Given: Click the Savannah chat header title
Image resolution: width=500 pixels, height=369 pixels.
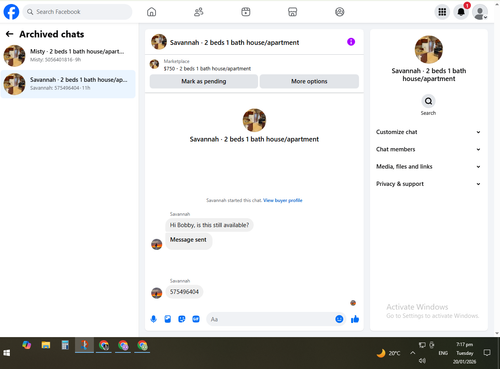Looking at the screenshot, I should tap(234, 43).
